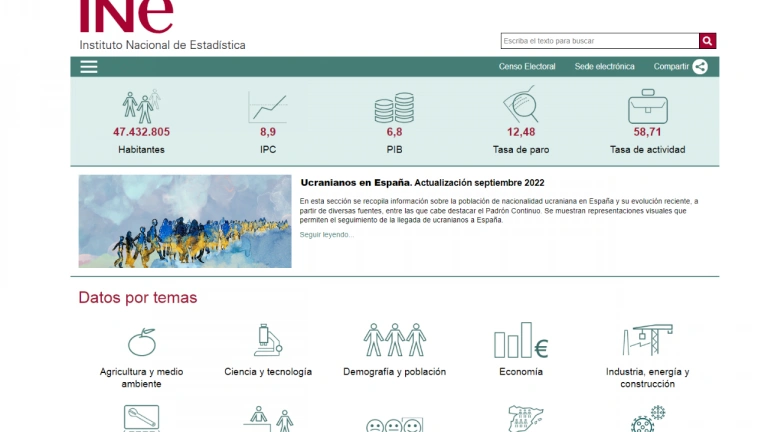This screenshot has height=432, width=768.
Task: Open the Ucranianos en España headline
Action: (422, 183)
